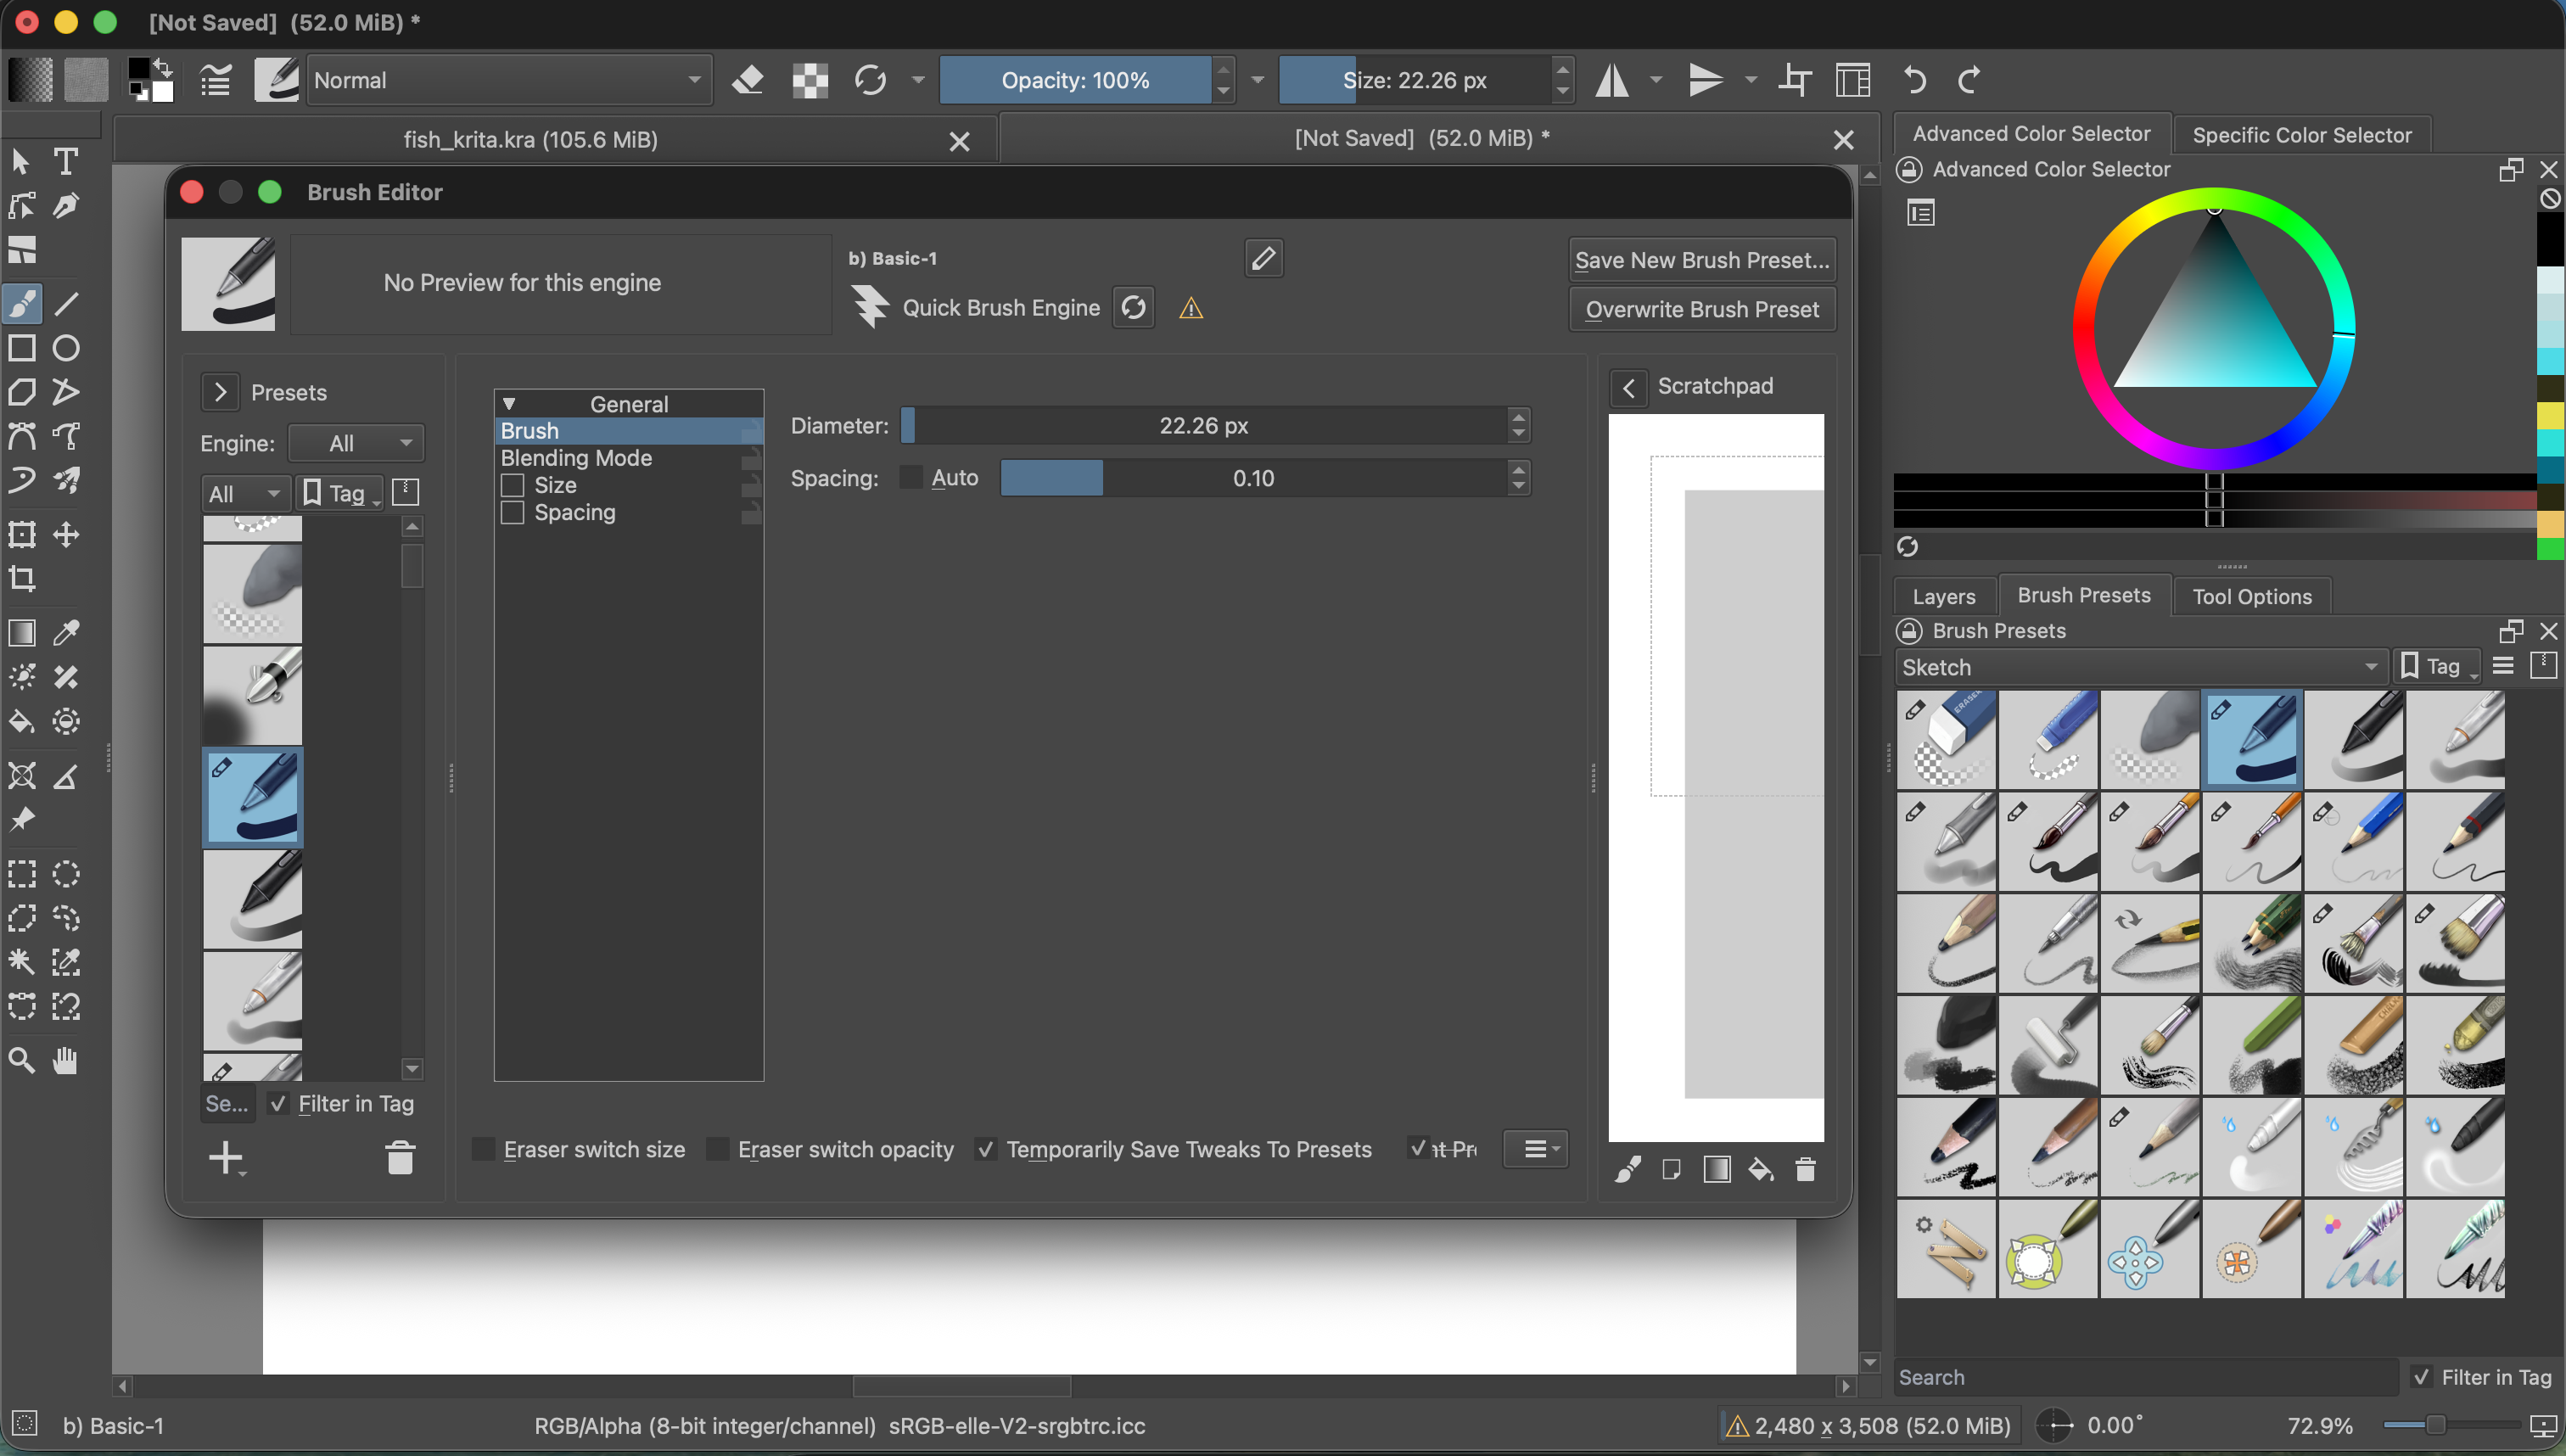Click the Undo arrow in toolbar
The image size is (2566, 1456).
click(x=1914, y=80)
